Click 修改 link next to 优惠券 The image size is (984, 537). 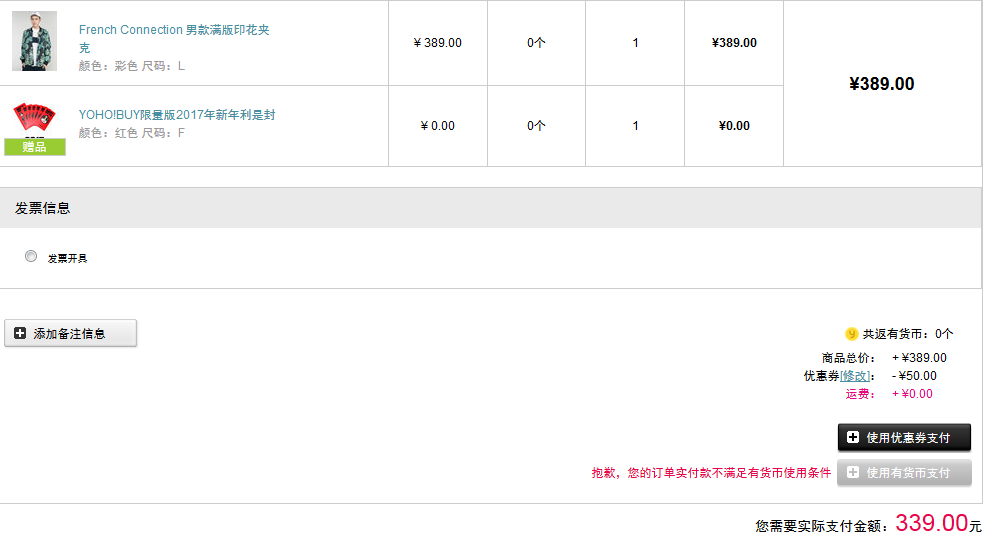(855, 376)
